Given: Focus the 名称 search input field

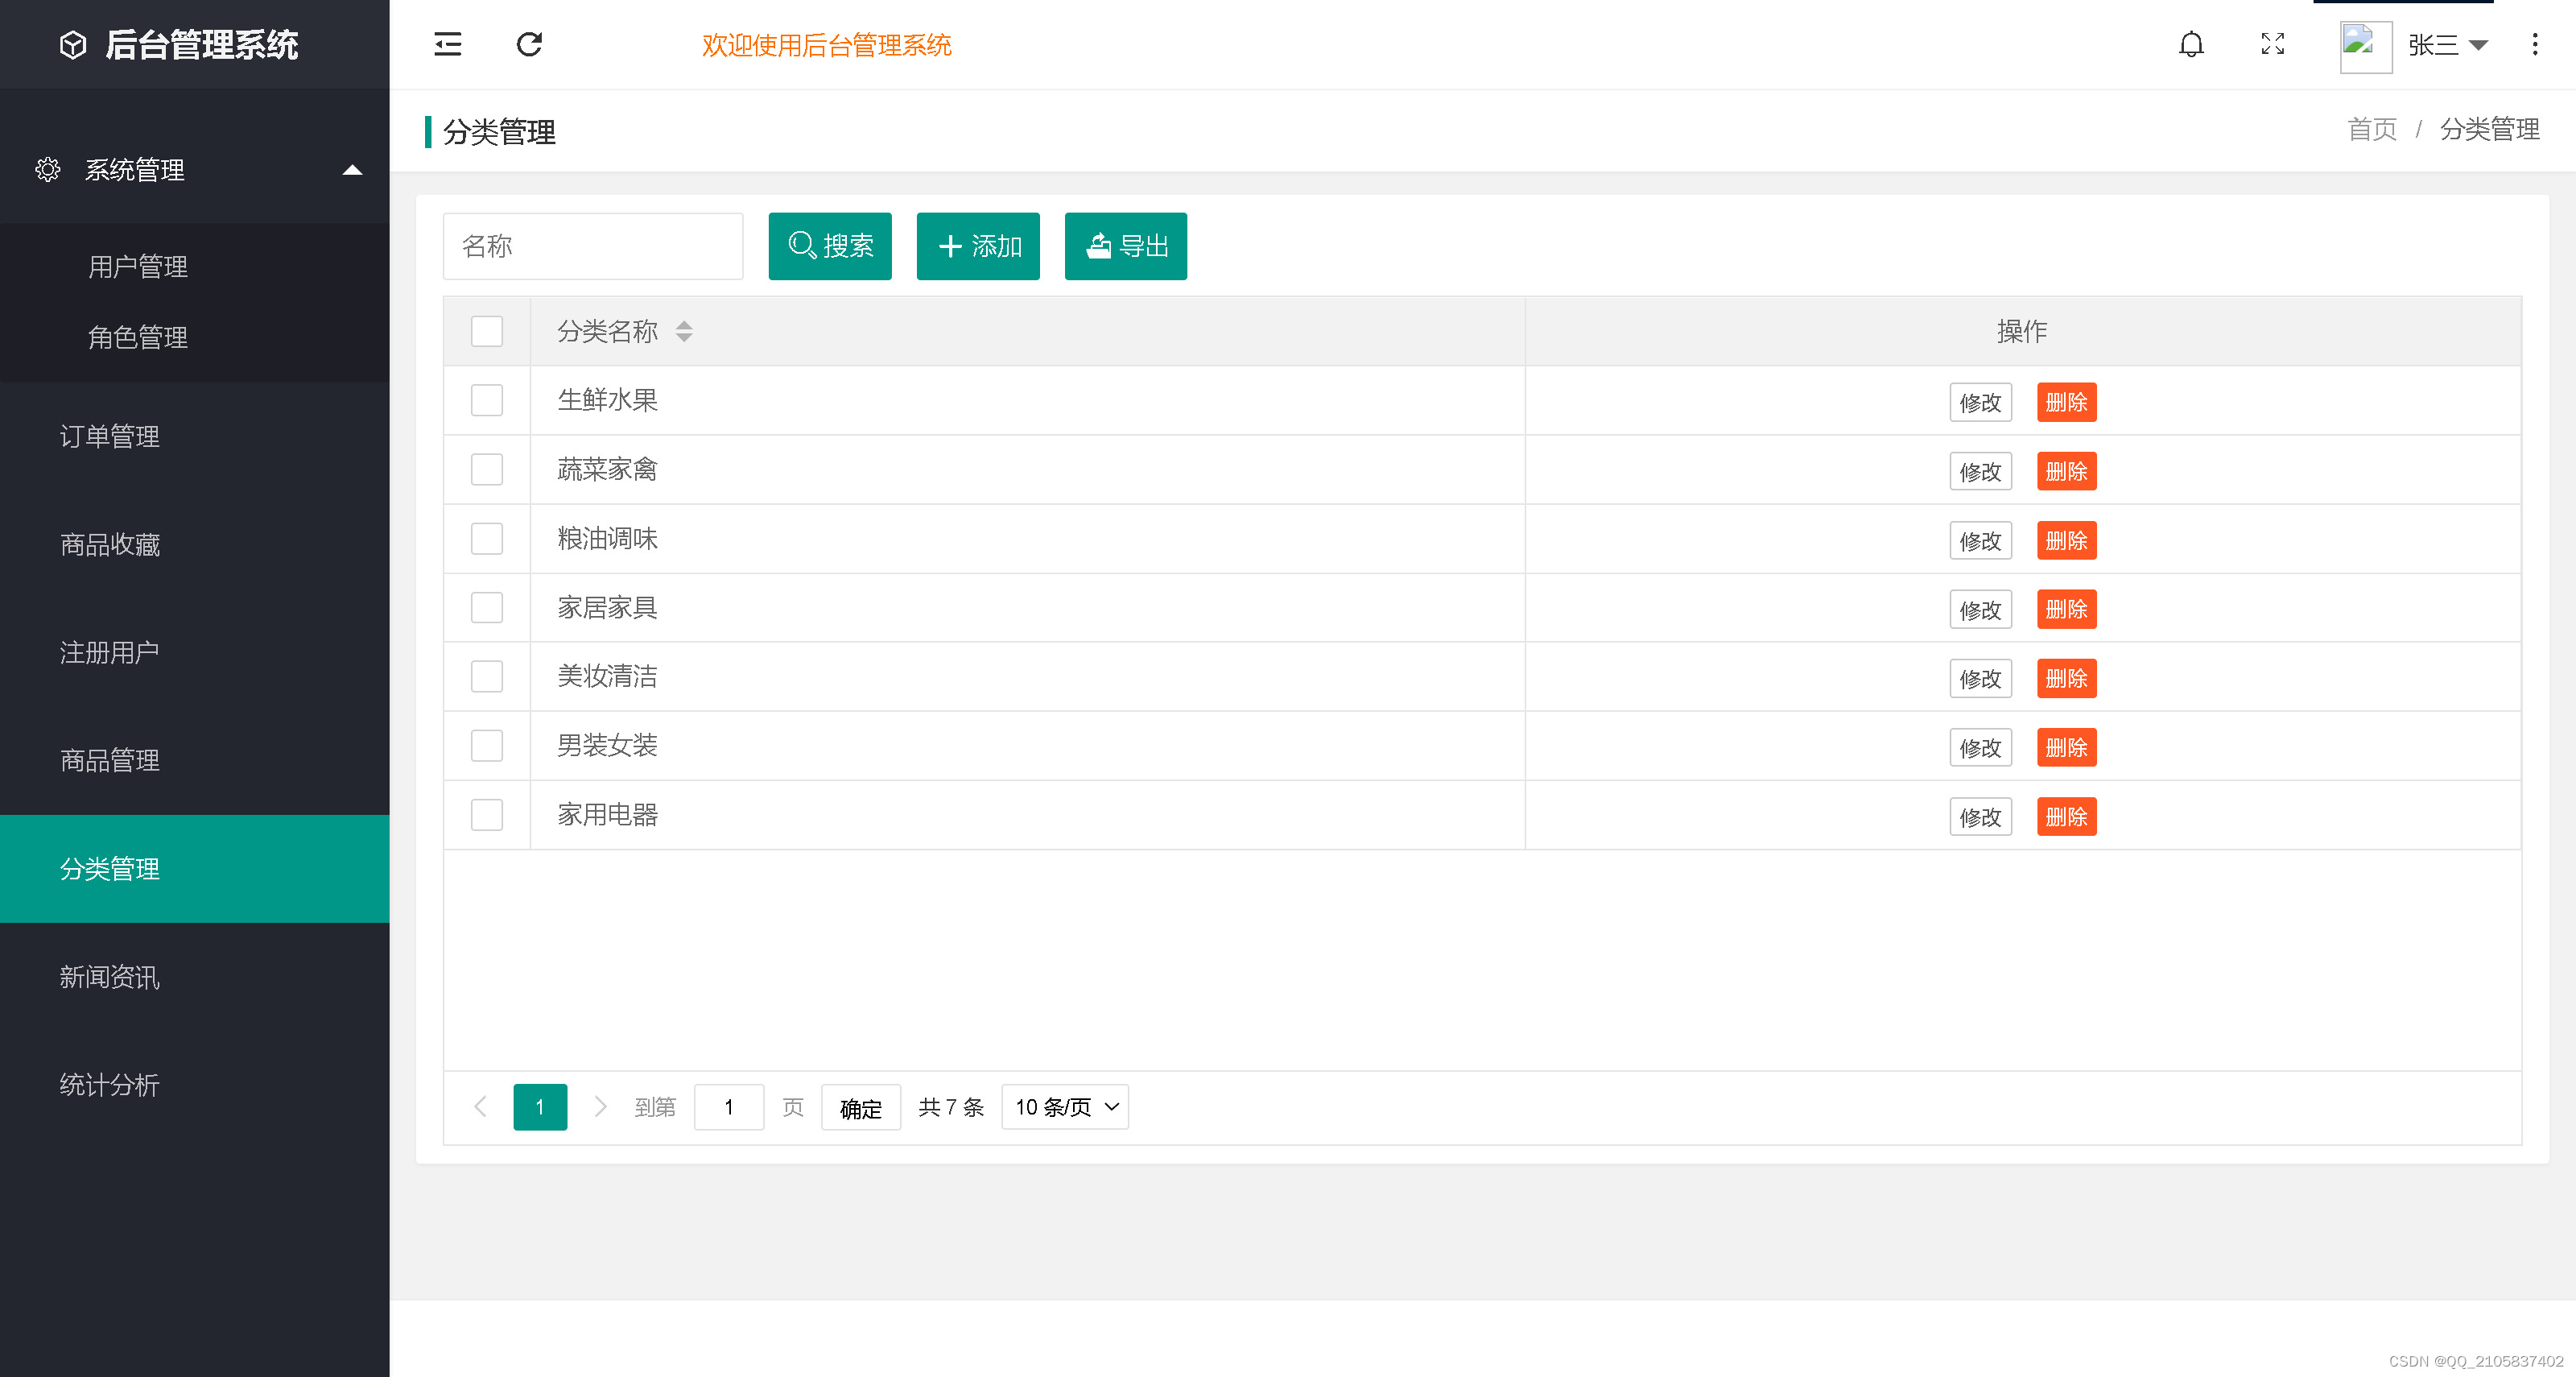Looking at the screenshot, I should (593, 246).
